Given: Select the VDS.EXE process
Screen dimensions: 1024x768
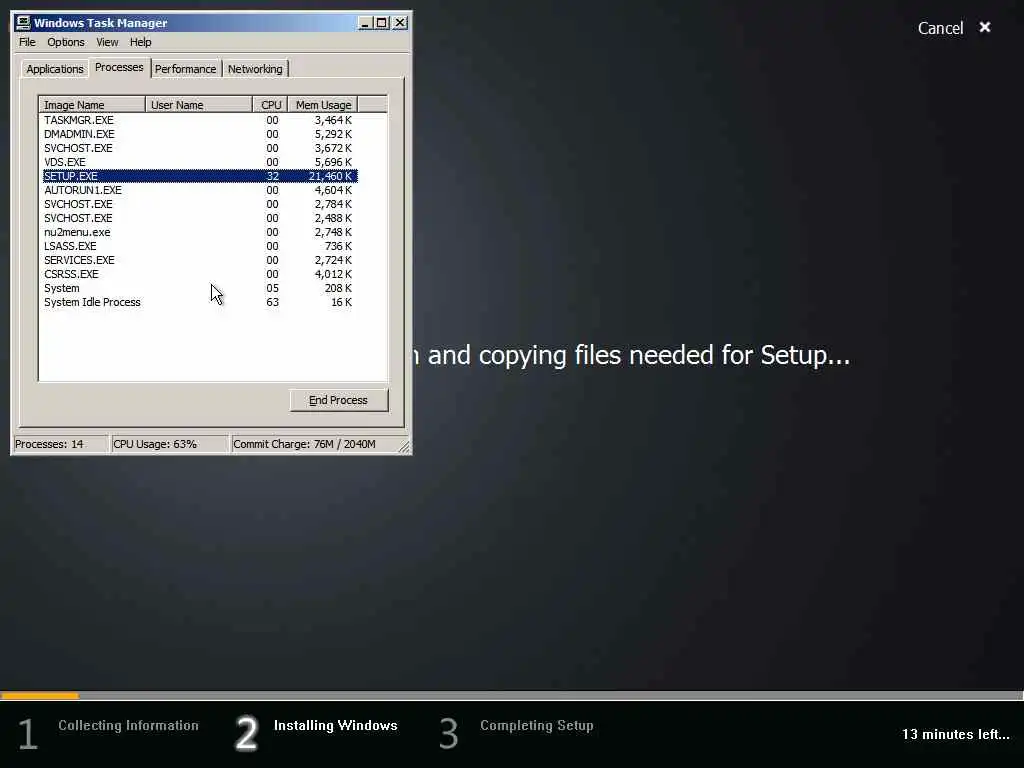Looking at the screenshot, I should [199, 162].
